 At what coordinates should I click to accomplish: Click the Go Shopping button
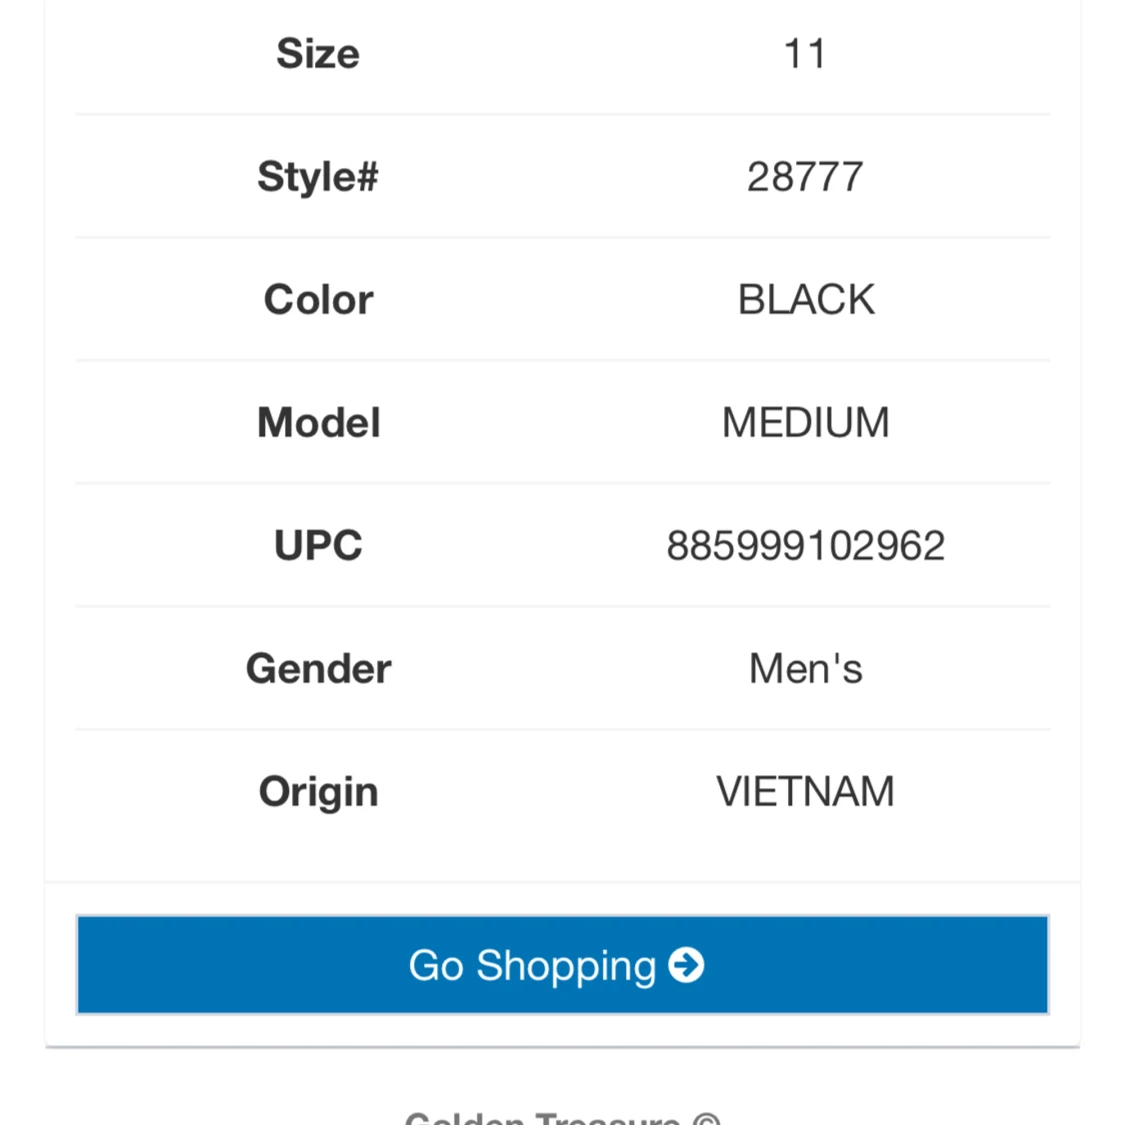[562, 964]
